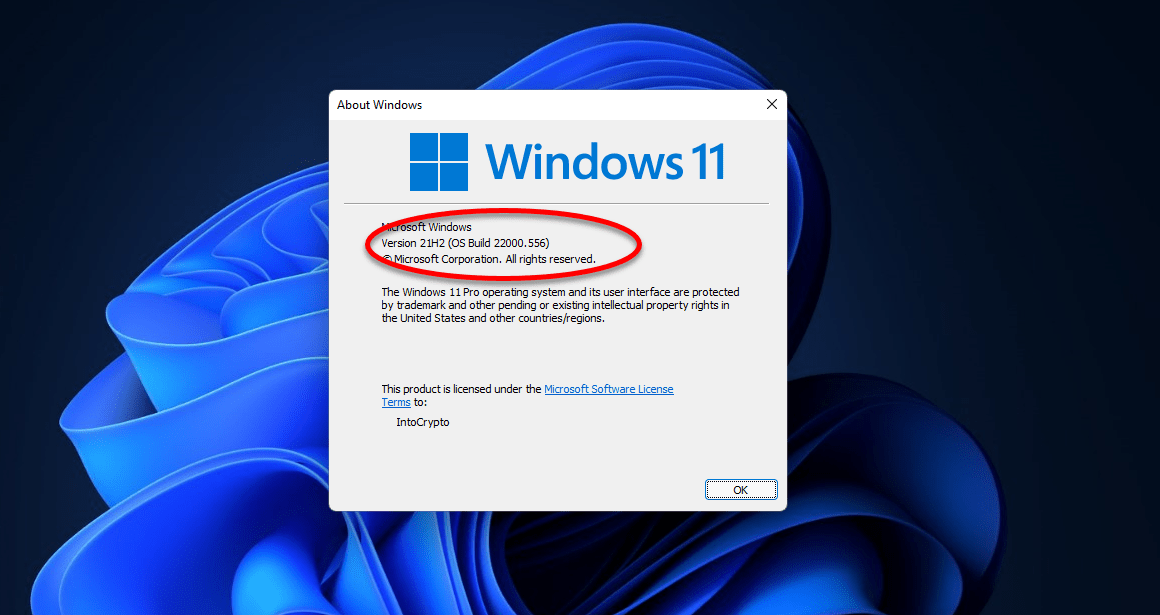Click the blue Windows logo icon
Screen dimensions: 1160x615
tap(439, 162)
